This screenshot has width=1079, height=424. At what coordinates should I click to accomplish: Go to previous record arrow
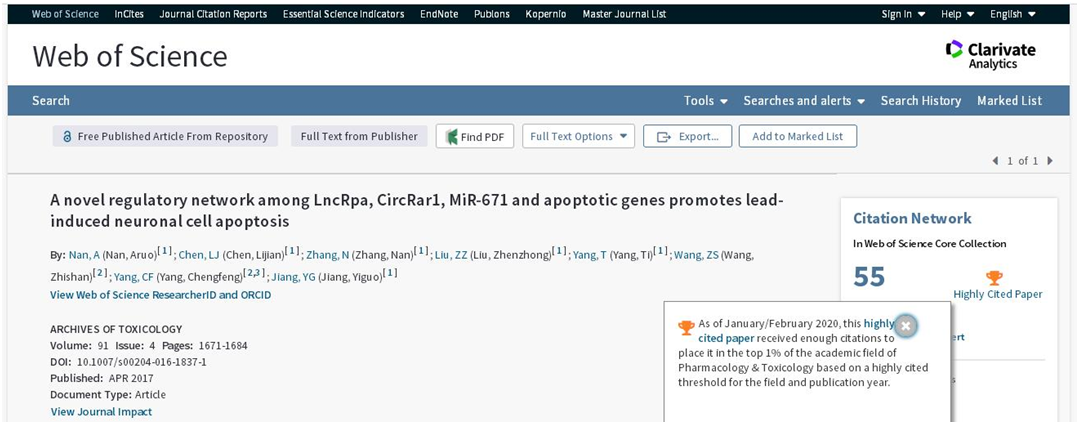(995, 161)
